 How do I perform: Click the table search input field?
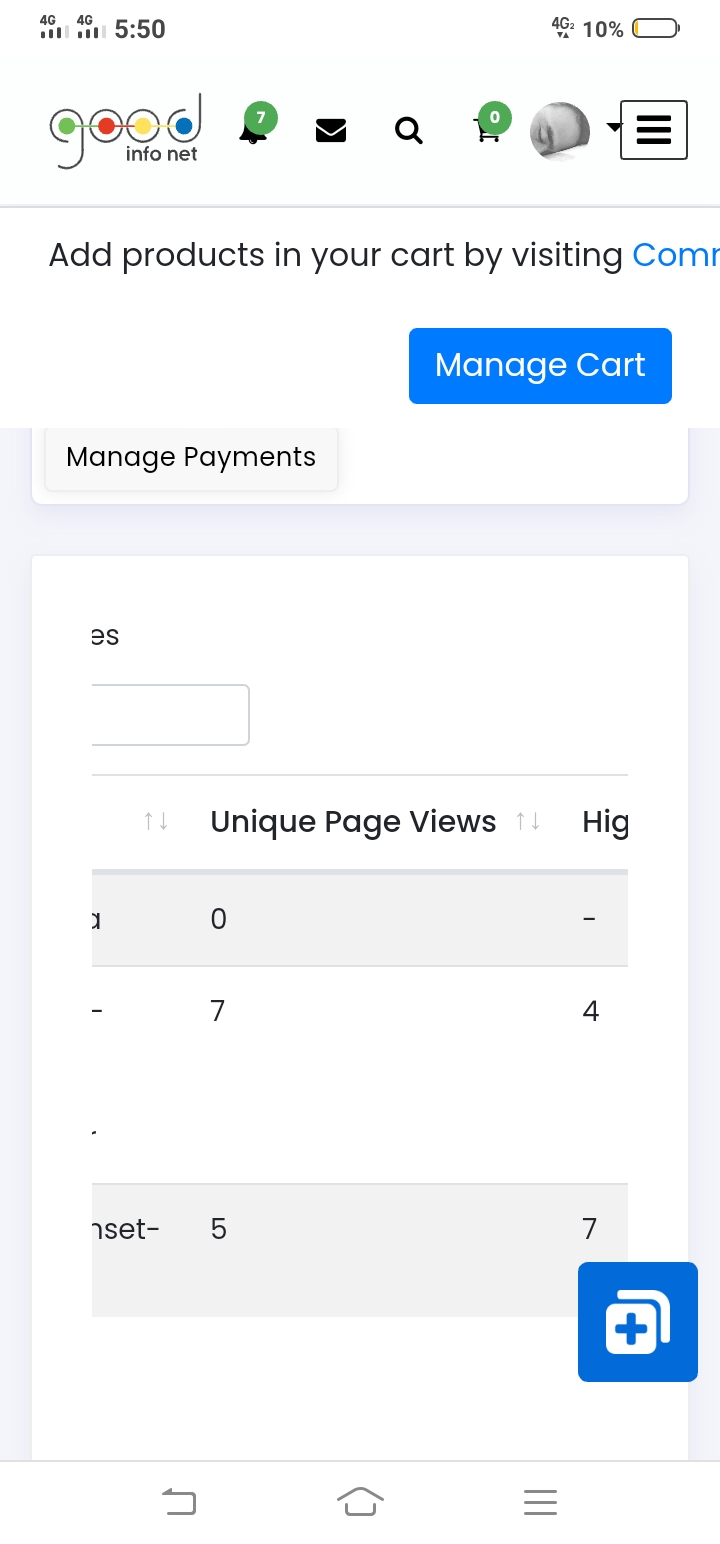pyautogui.click(x=170, y=715)
